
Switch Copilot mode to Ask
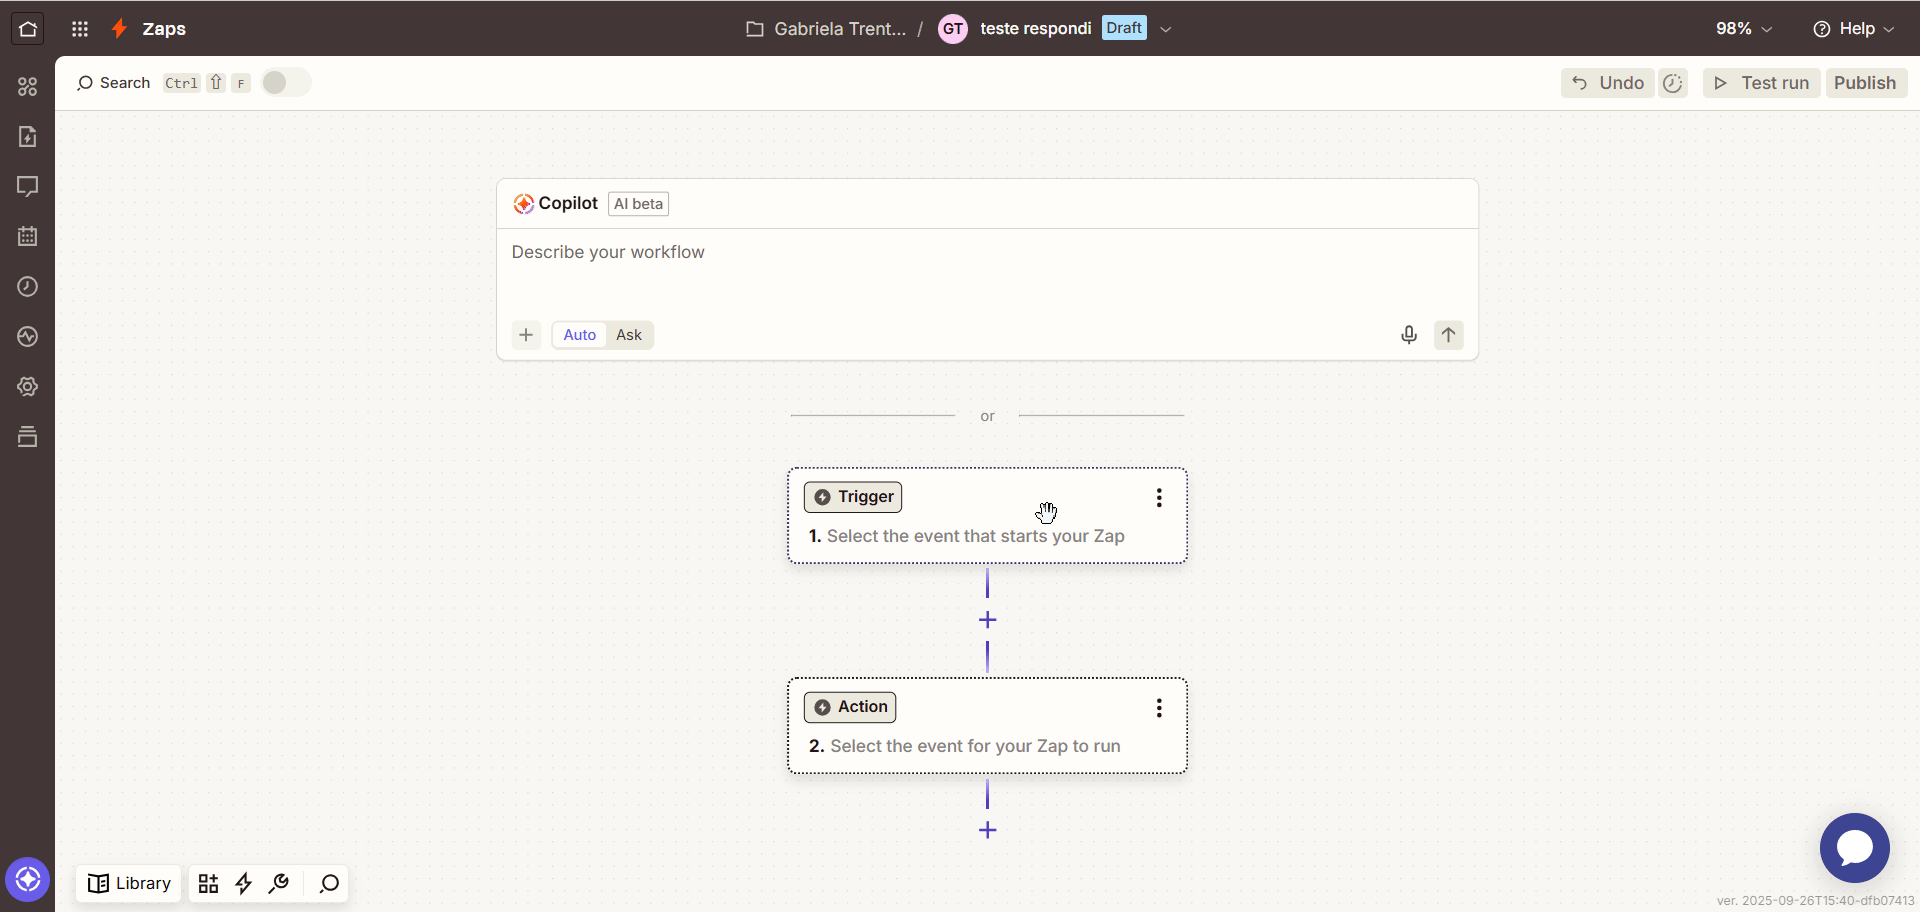[629, 335]
